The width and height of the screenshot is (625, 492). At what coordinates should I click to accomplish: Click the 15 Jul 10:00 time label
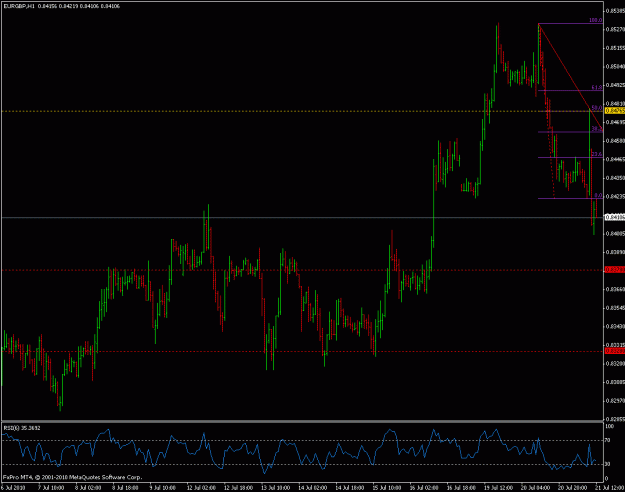pos(387,488)
